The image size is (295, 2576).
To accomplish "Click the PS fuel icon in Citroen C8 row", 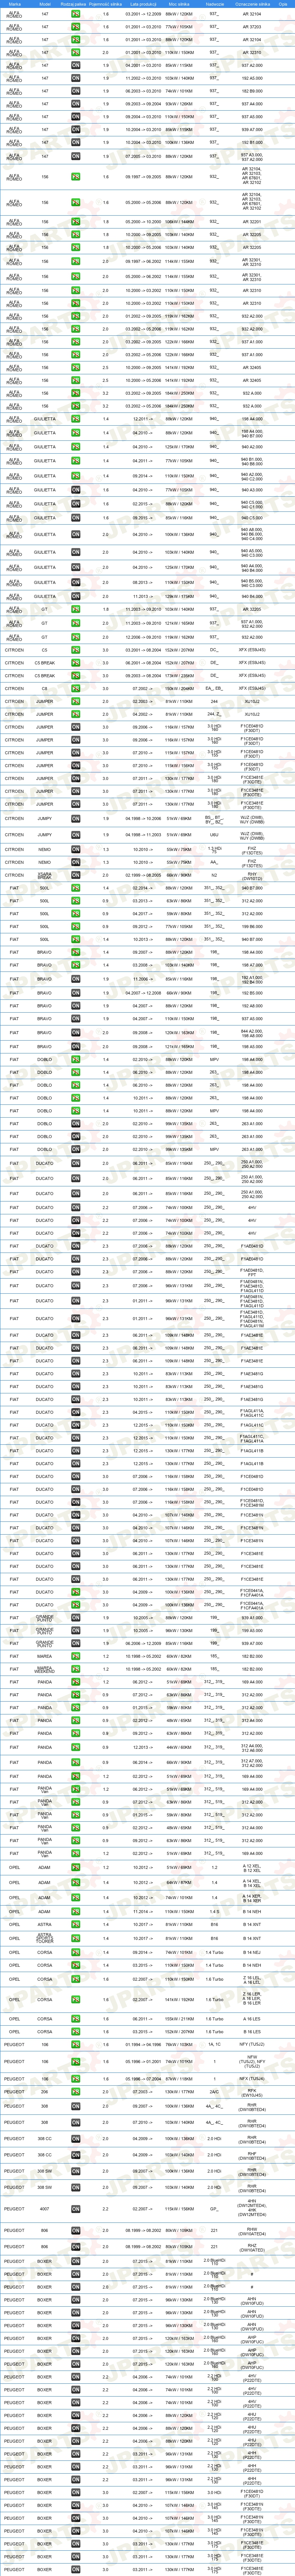I will pyautogui.click(x=75, y=688).
